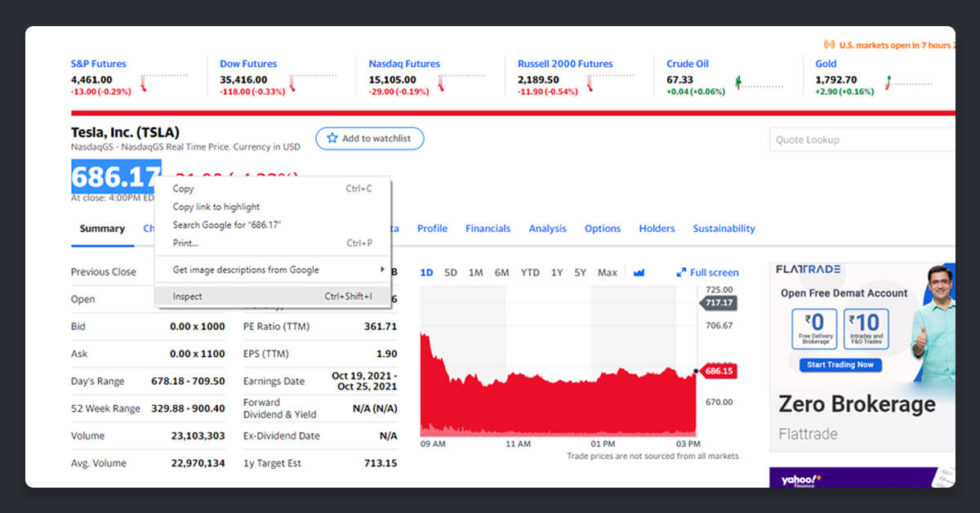Screen dimensions: 980x513
Task: Click the Avg. Volume value 22,970,134
Action: [198, 463]
